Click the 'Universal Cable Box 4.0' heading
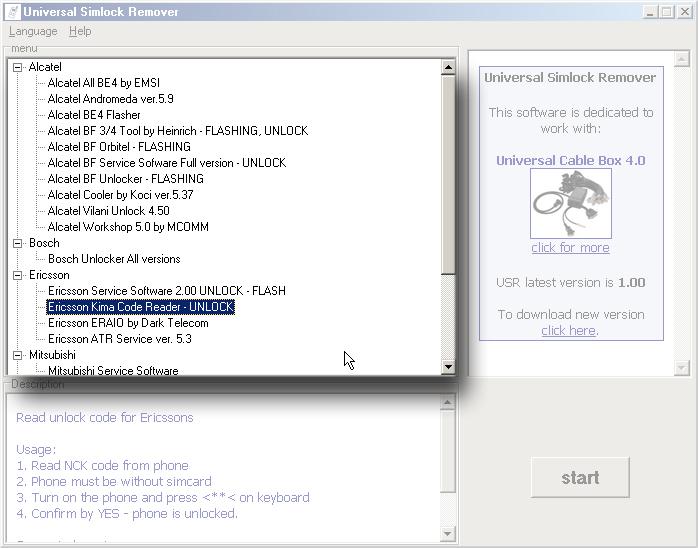The width and height of the screenshot is (698, 548). click(x=571, y=161)
